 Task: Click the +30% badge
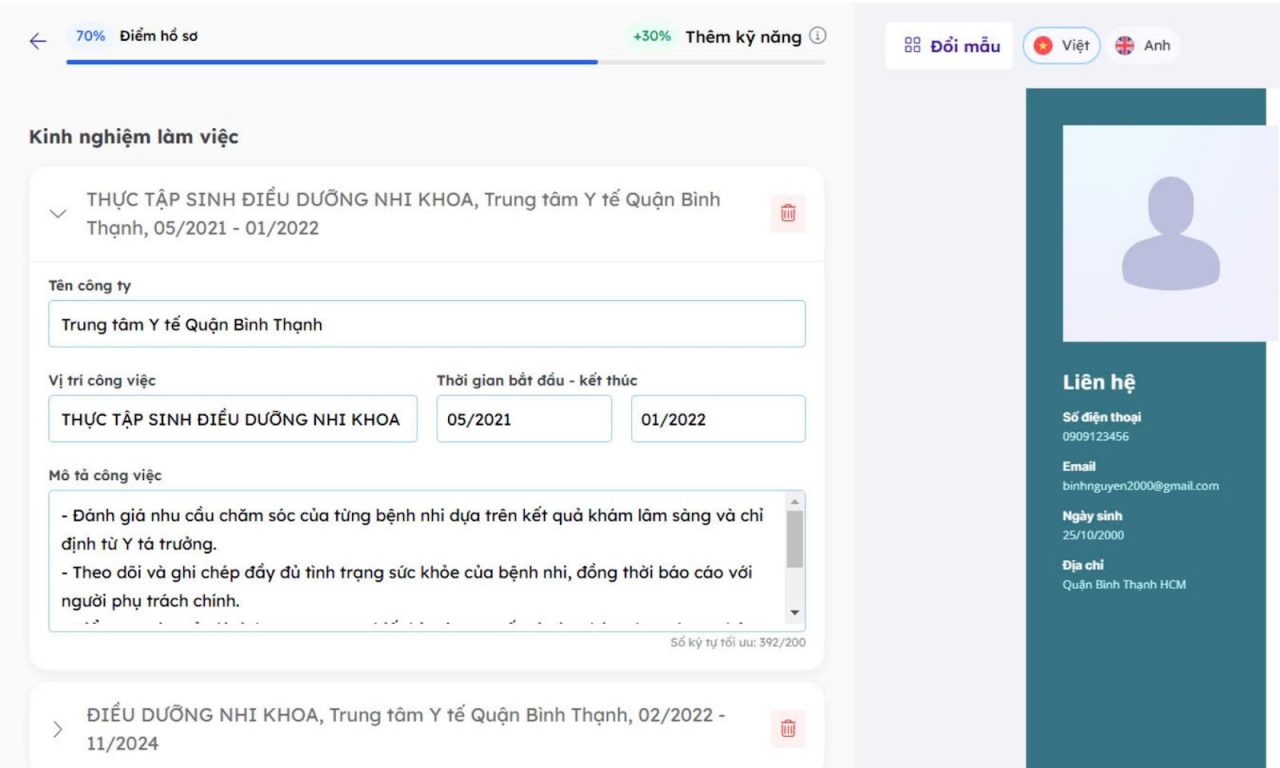tap(652, 37)
